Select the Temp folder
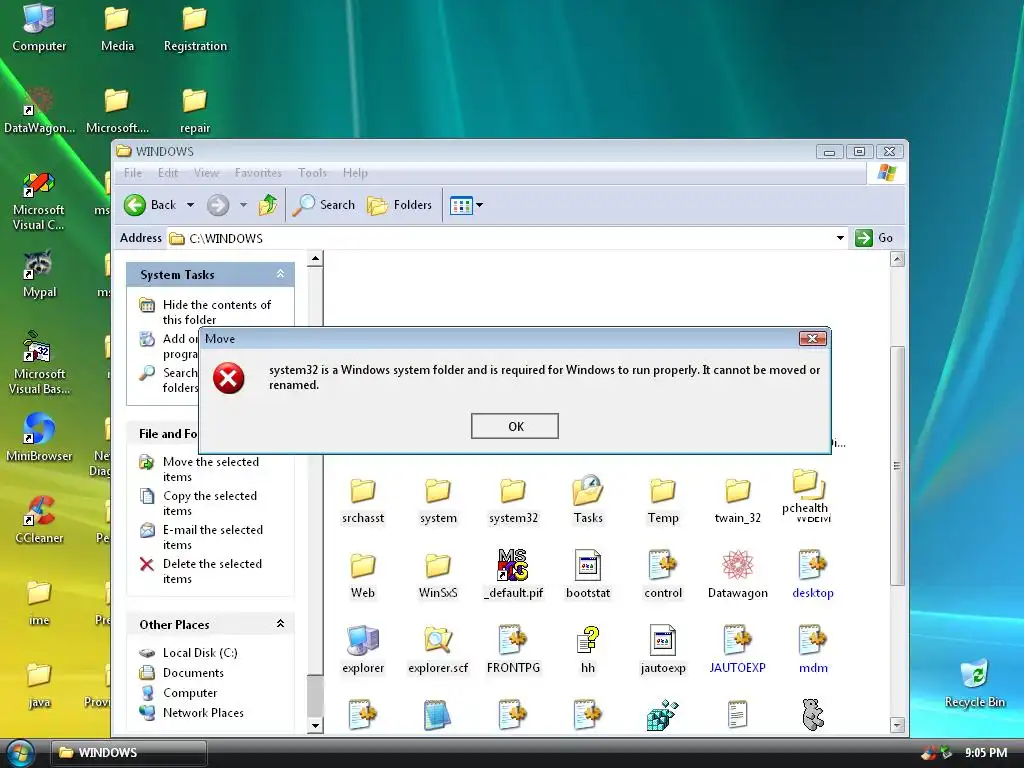The width and height of the screenshot is (1024, 768). click(663, 501)
